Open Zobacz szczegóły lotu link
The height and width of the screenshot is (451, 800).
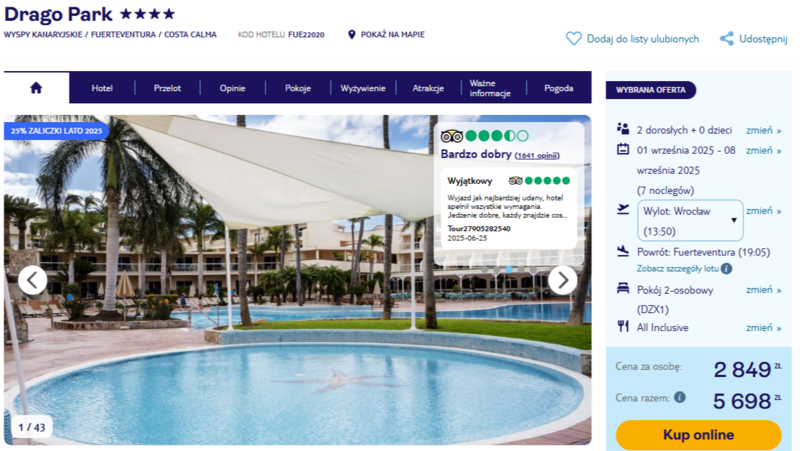[678, 268]
